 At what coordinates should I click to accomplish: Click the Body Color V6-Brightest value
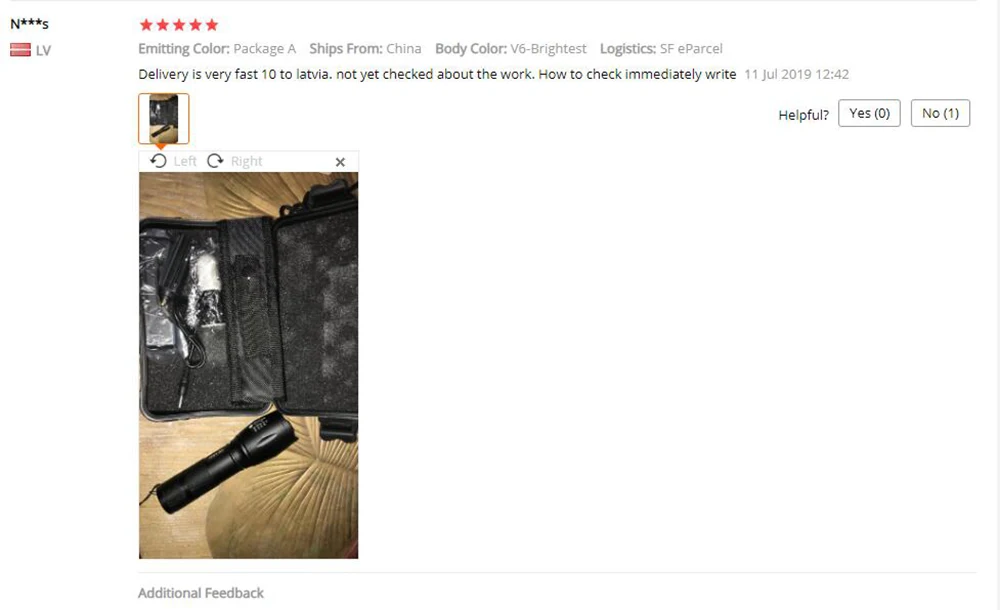coord(548,48)
